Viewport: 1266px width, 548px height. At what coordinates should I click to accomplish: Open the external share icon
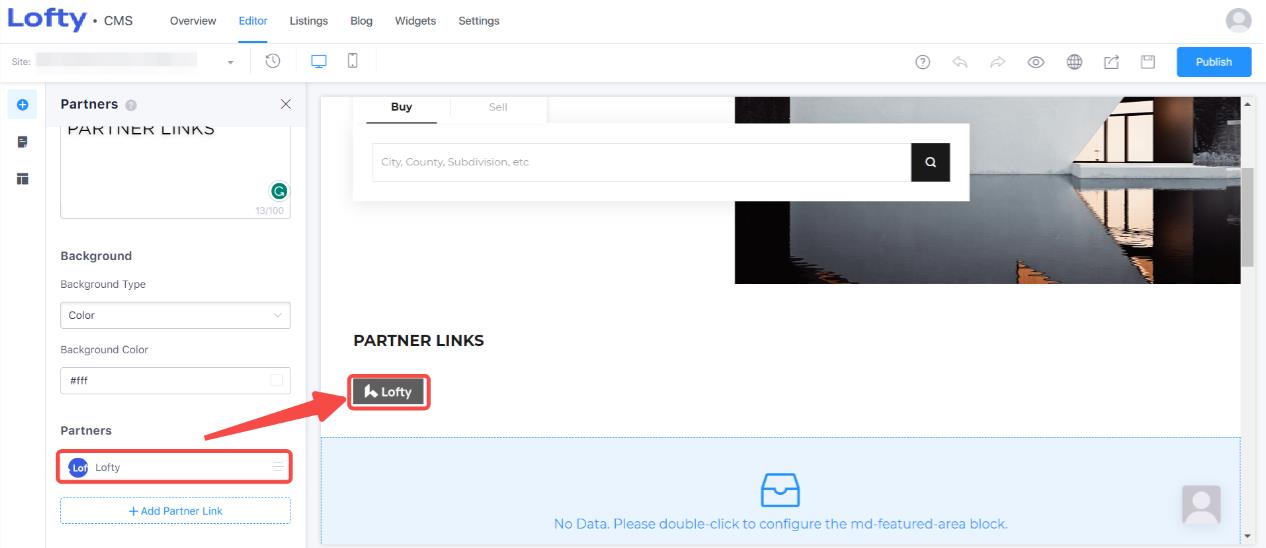pyautogui.click(x=1111, y=62)
